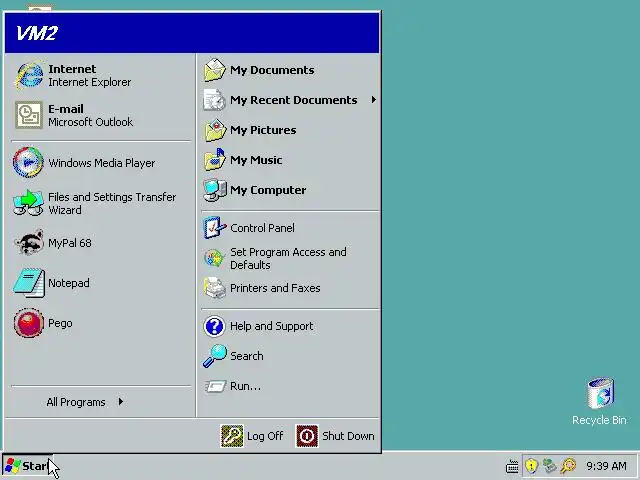Select the Recycle Bin desktop icon

coord(600,393)
